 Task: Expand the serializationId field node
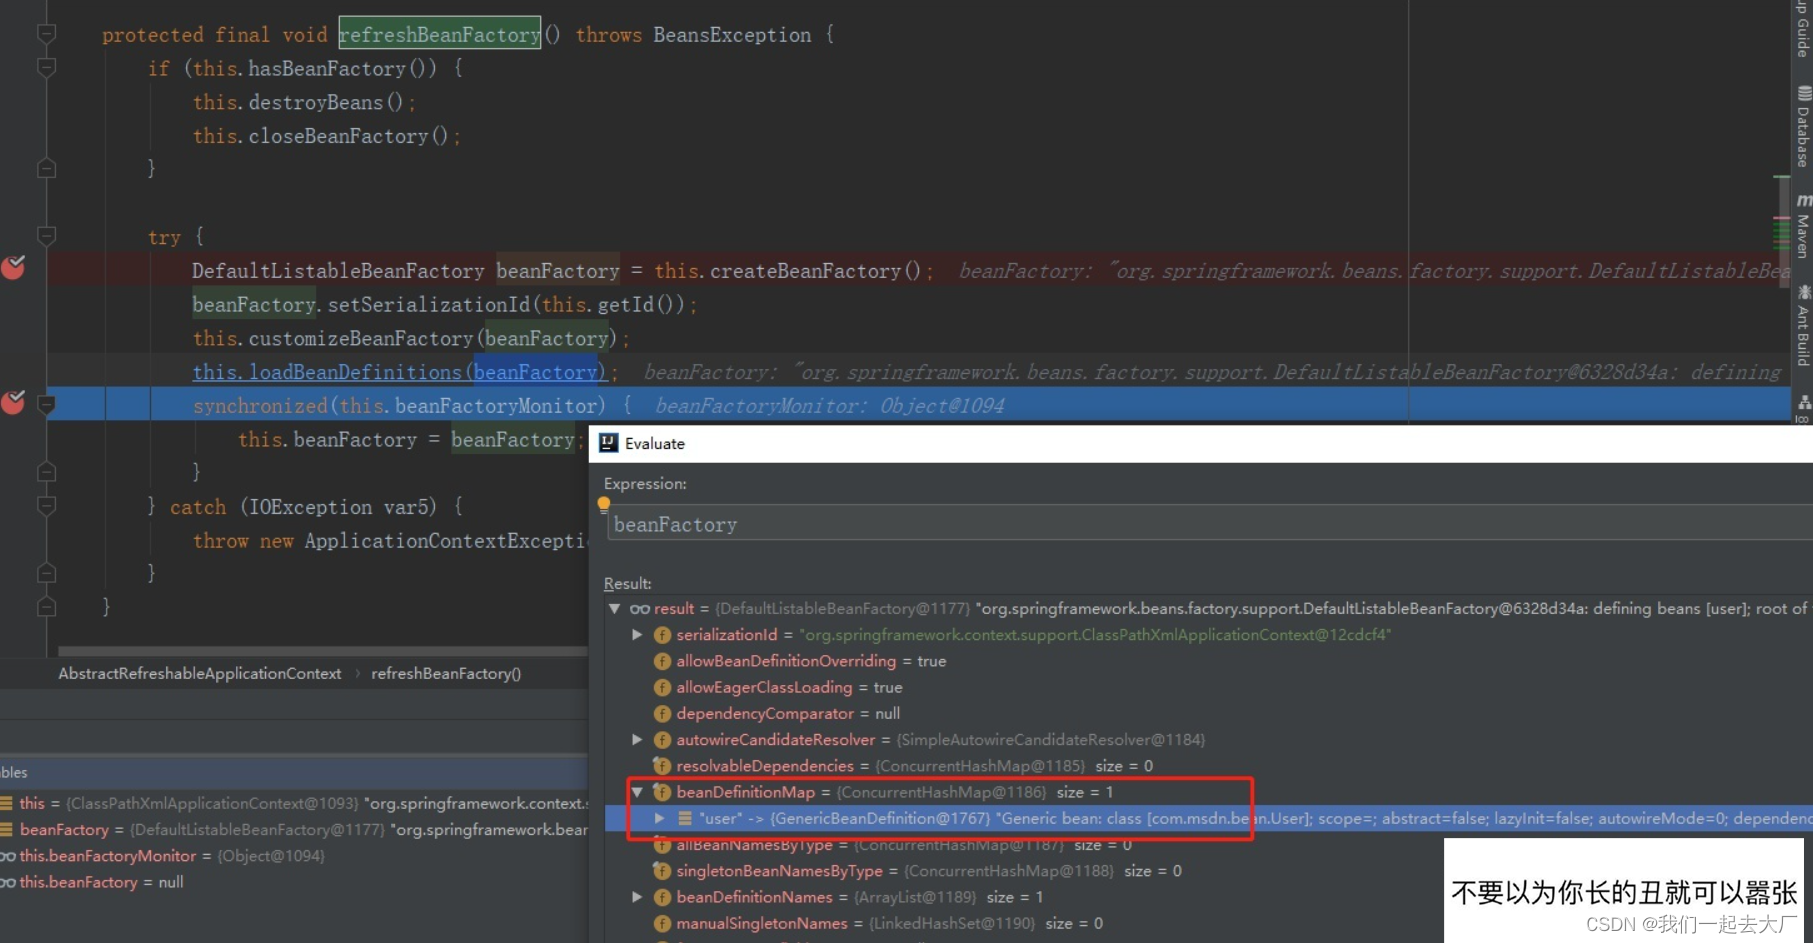point(637,634)
